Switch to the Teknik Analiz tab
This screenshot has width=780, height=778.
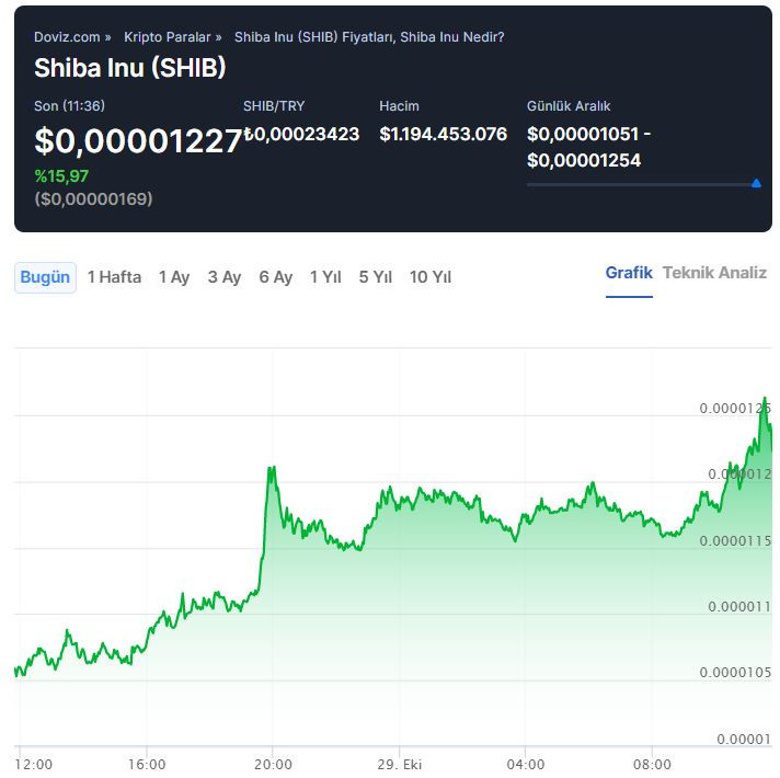tap(715, 272)
